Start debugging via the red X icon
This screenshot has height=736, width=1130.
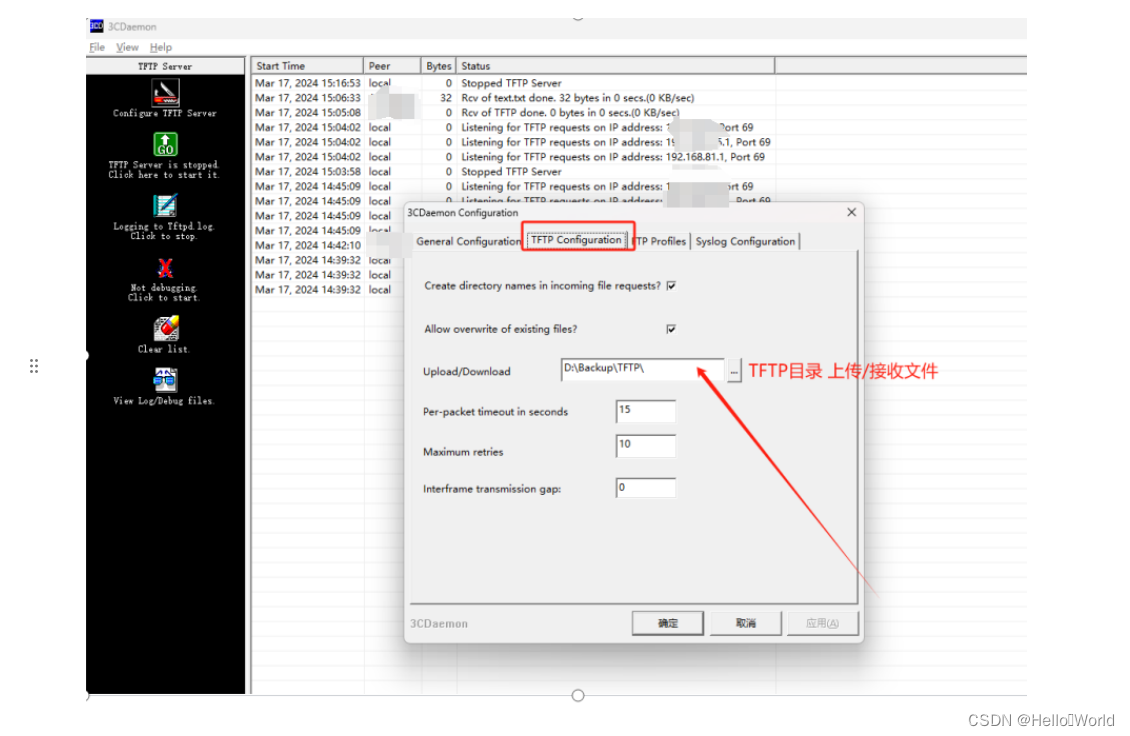pyautogui.click(x=165, y=268)
